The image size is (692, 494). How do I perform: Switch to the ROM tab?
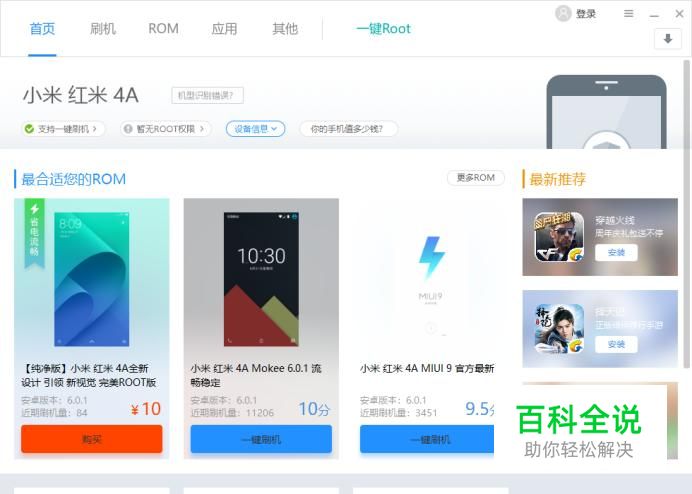pos(163,29)
